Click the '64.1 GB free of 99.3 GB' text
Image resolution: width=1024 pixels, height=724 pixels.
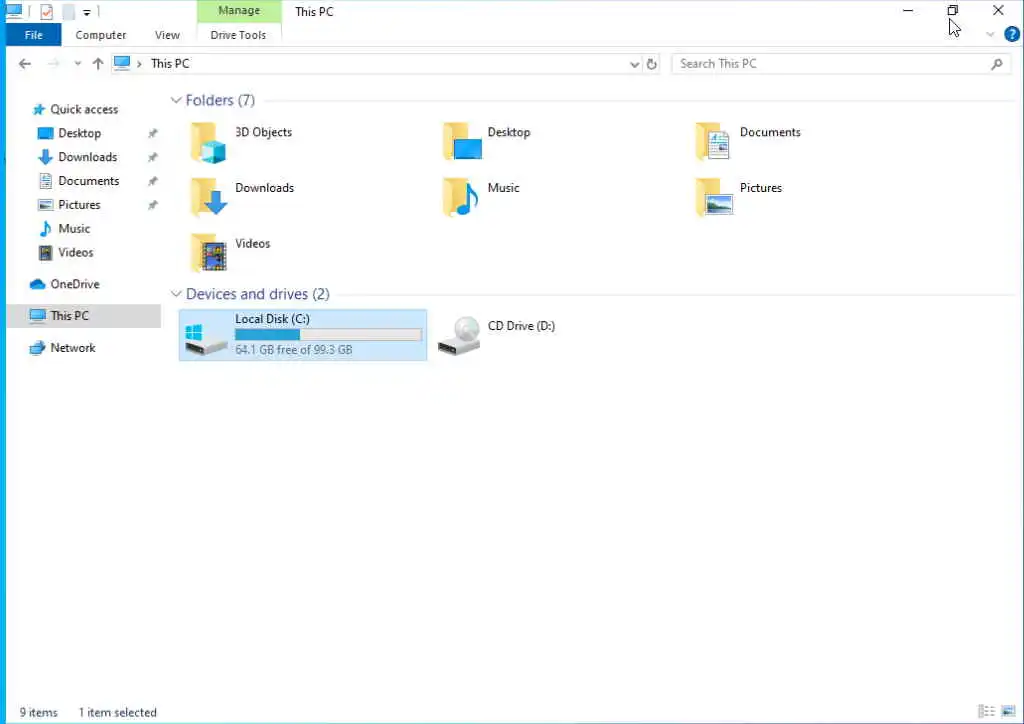[294, 350]
